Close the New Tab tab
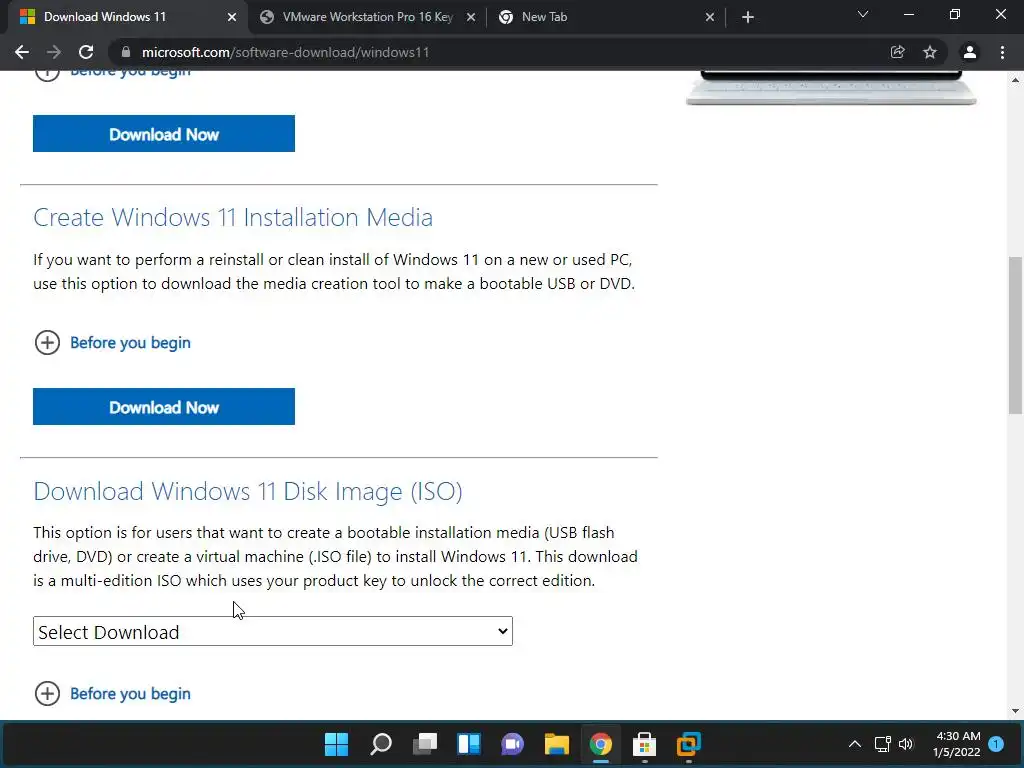This screenshot has width=1024, height=768. [x=710, y=17]
